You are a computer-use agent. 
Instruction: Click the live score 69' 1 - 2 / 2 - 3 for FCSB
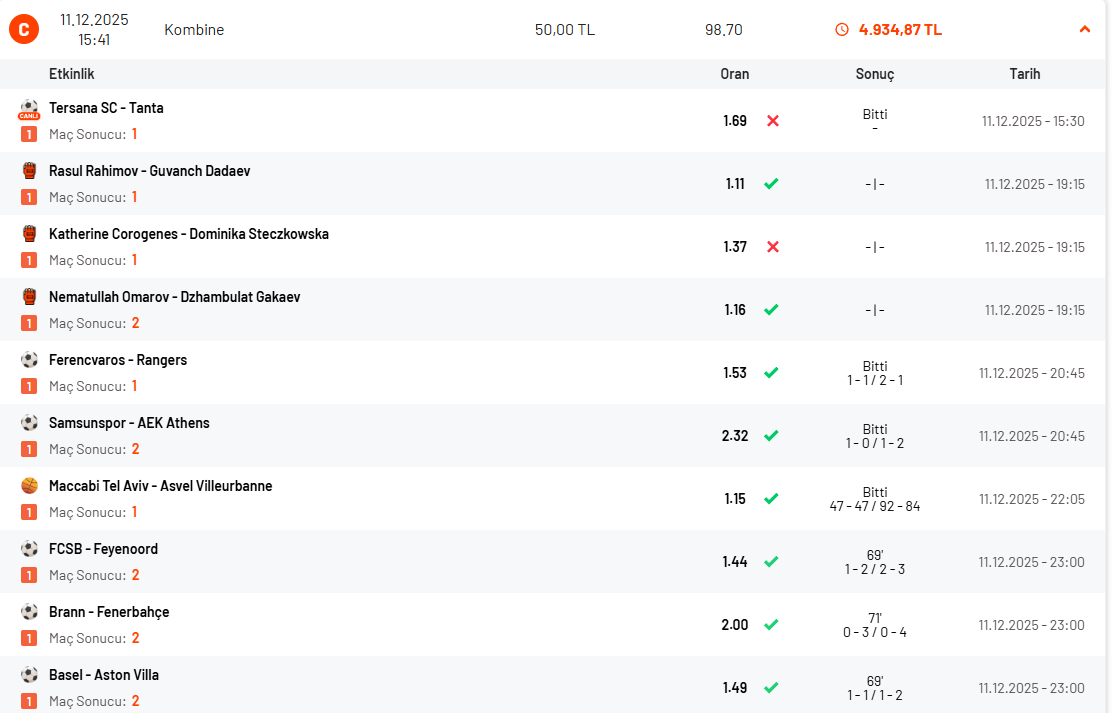pyautogui.click(x=874, y=562)
